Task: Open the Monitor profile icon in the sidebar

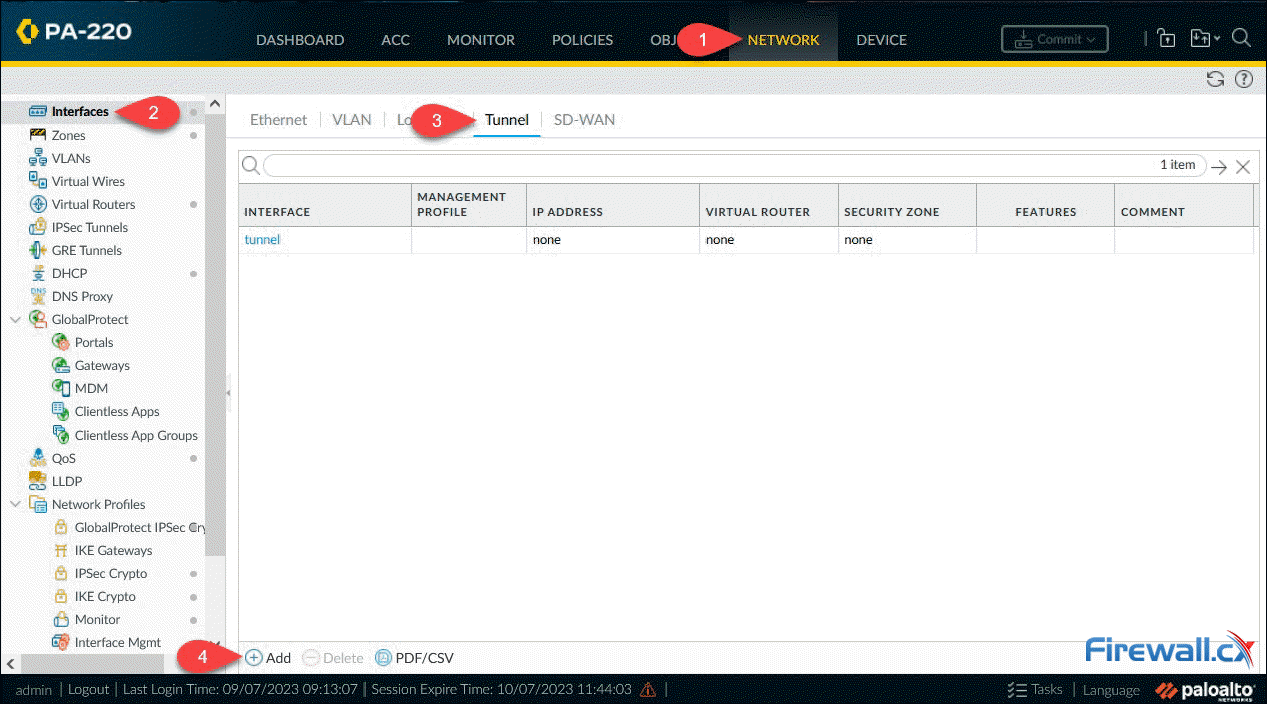Action: (60, 619)
